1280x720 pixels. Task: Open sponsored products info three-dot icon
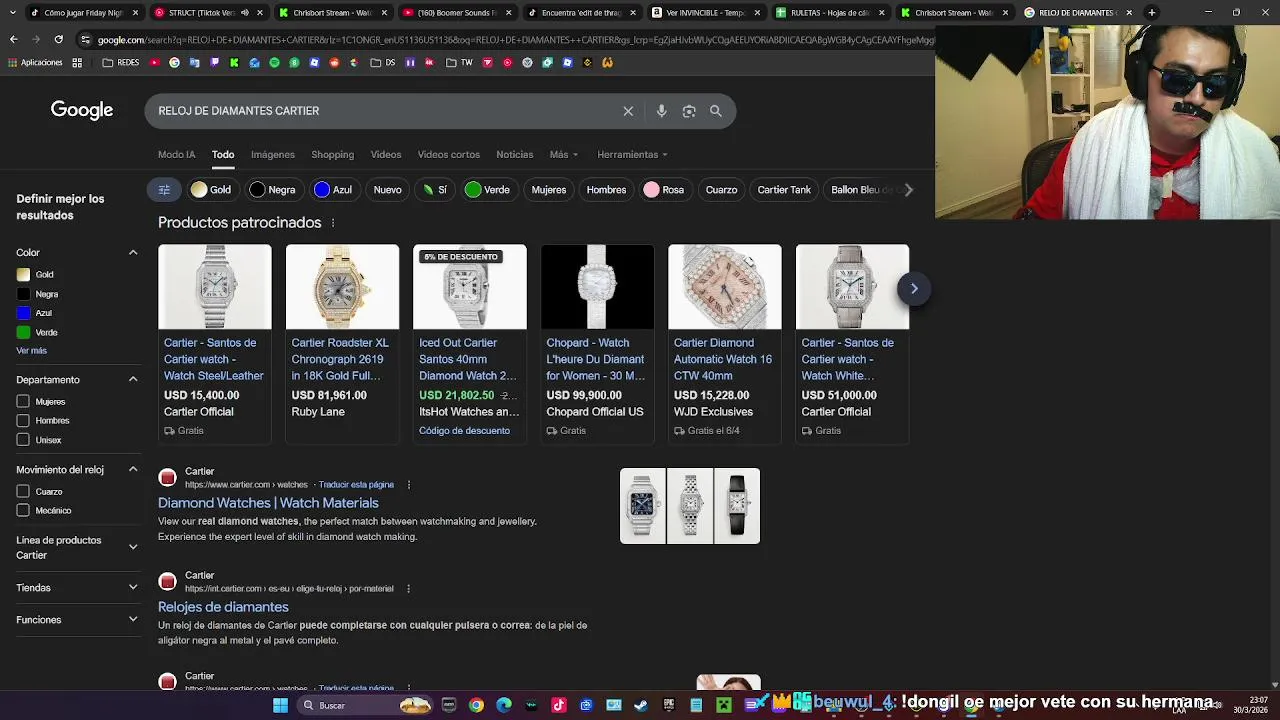coord(333,223)
